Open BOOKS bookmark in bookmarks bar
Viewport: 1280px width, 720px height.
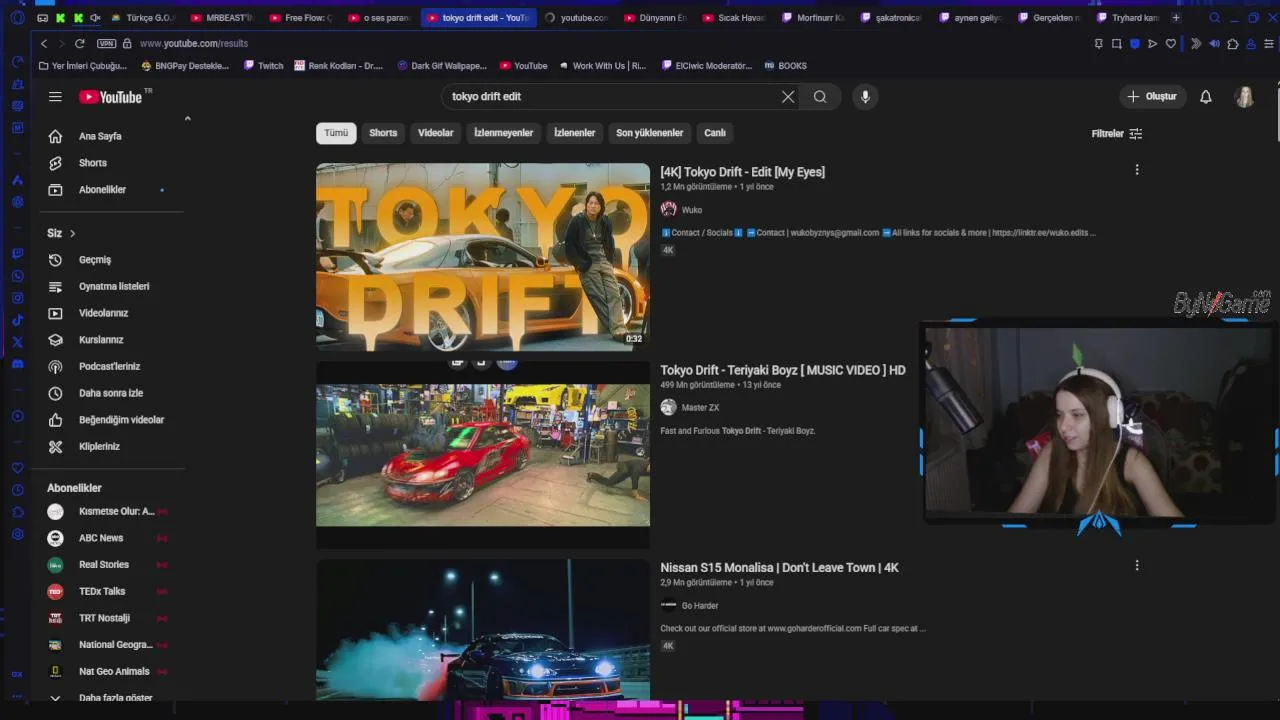(786, 66)
